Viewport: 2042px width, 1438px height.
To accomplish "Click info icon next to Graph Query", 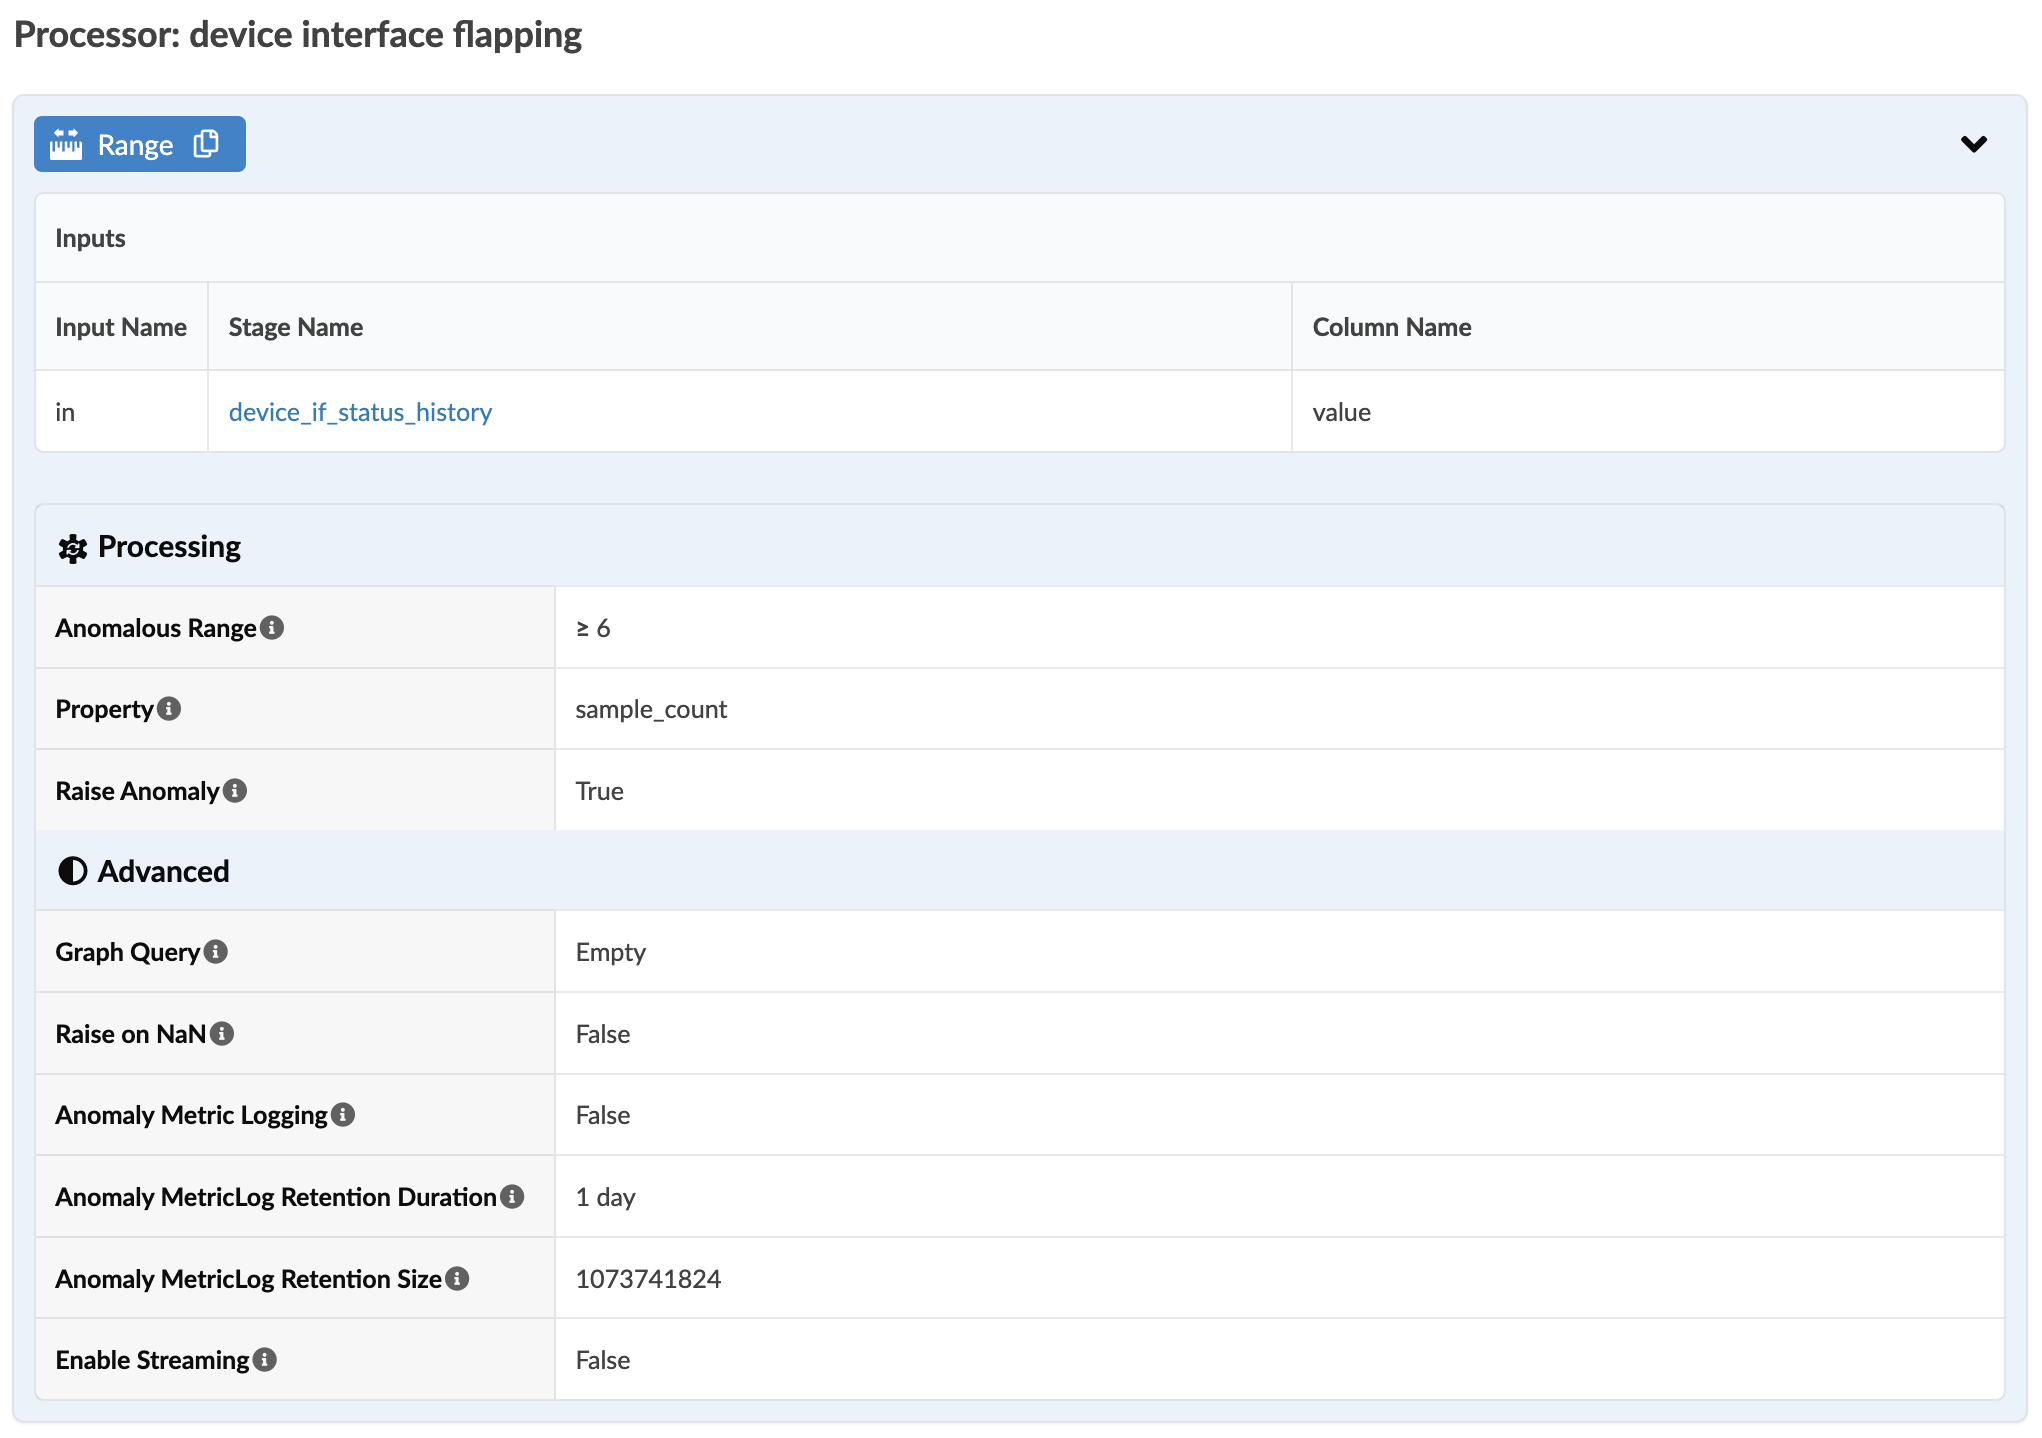I will click(216, 951).
